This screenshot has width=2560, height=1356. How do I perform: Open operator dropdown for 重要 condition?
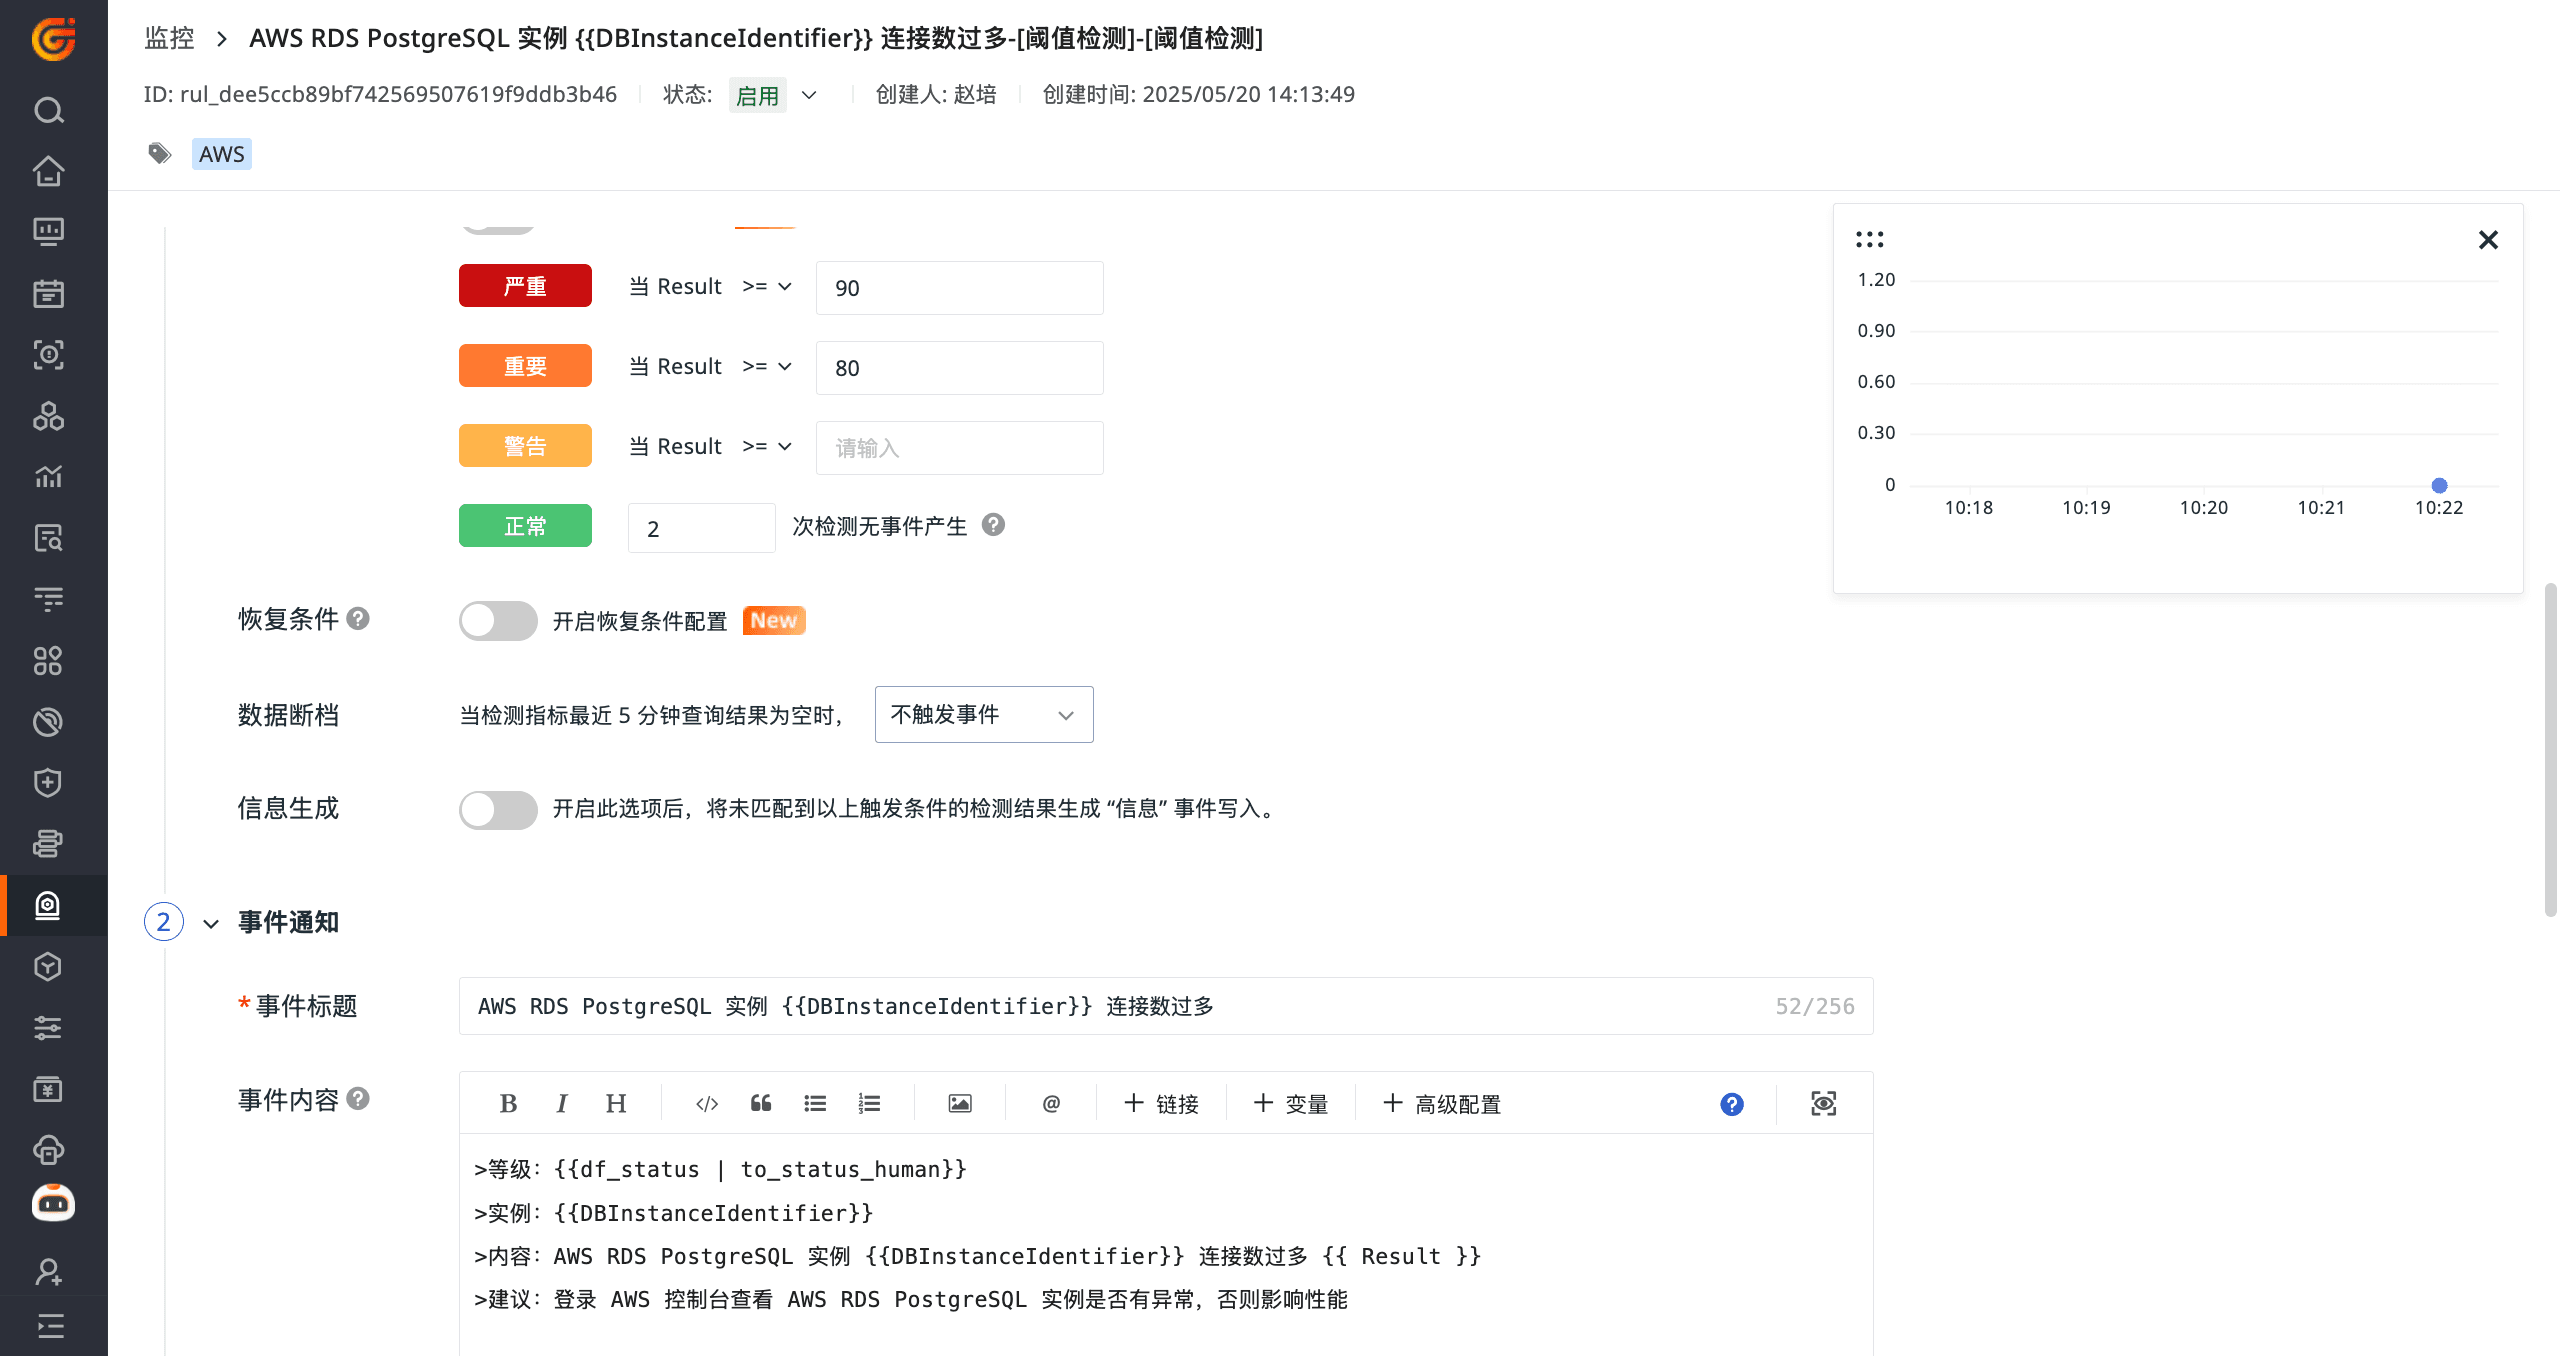coord(767,367)
